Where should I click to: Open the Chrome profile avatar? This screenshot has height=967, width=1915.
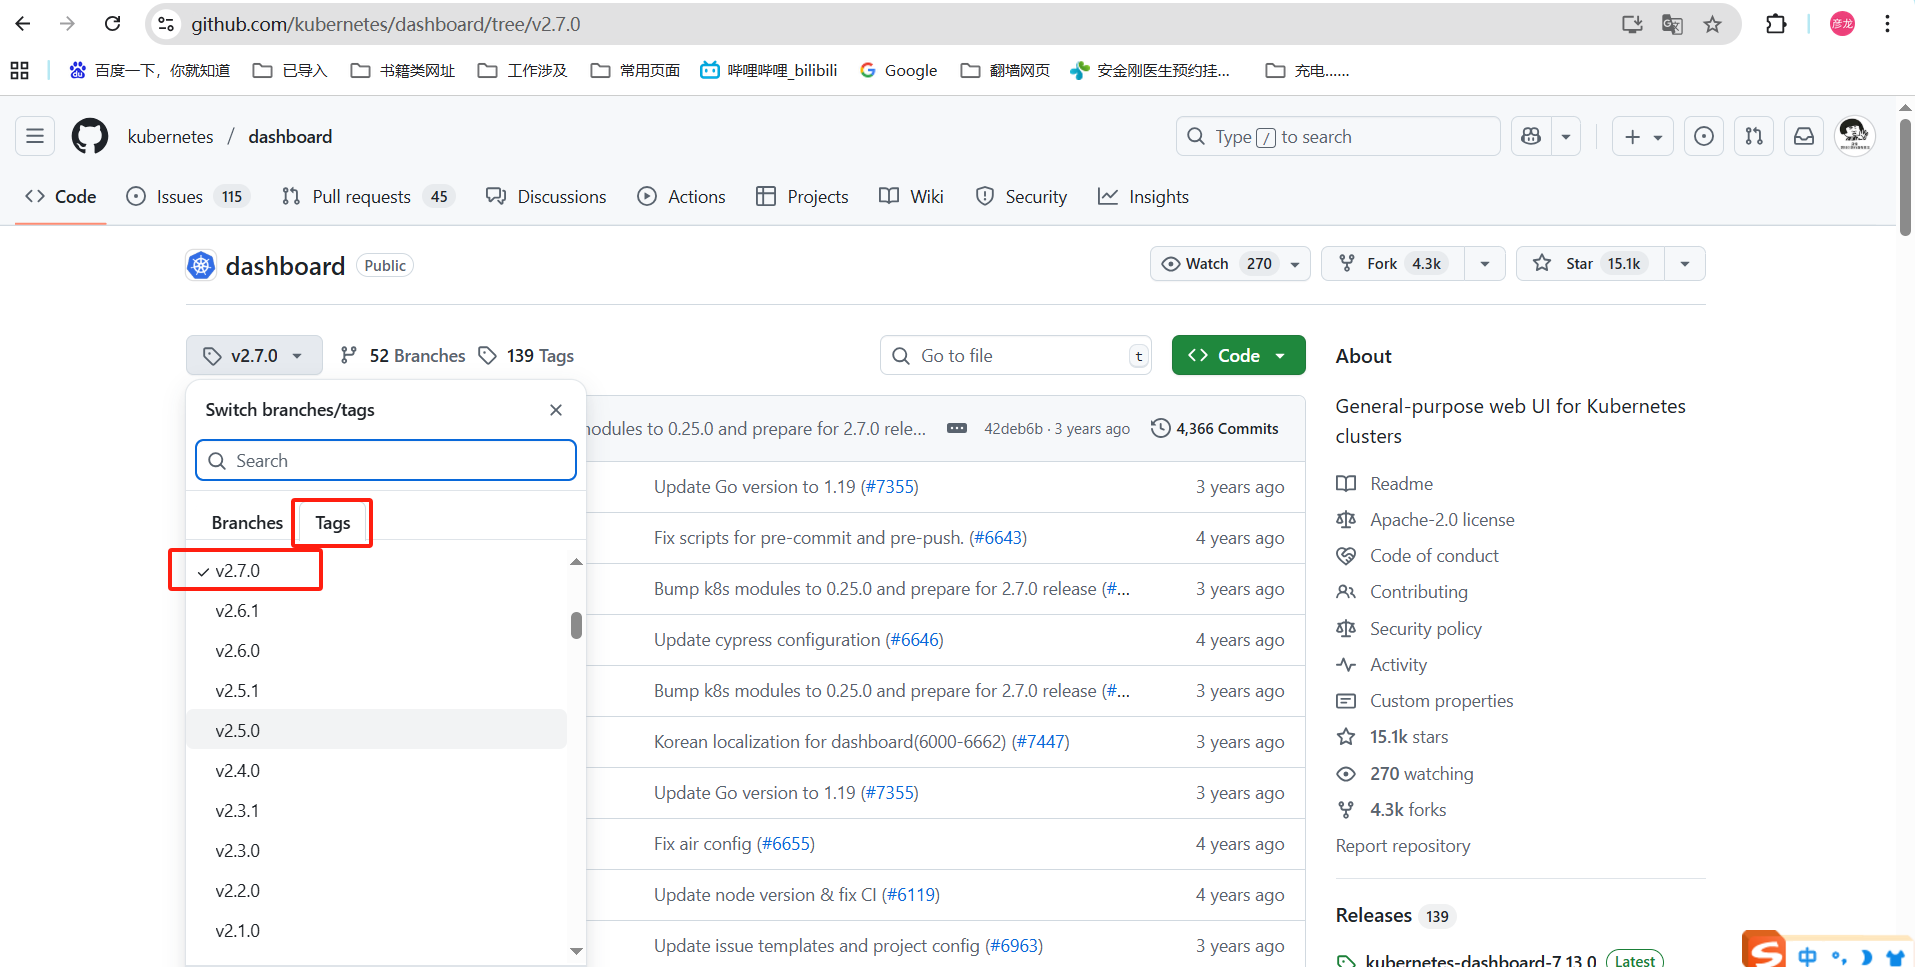coord(1842,24)
